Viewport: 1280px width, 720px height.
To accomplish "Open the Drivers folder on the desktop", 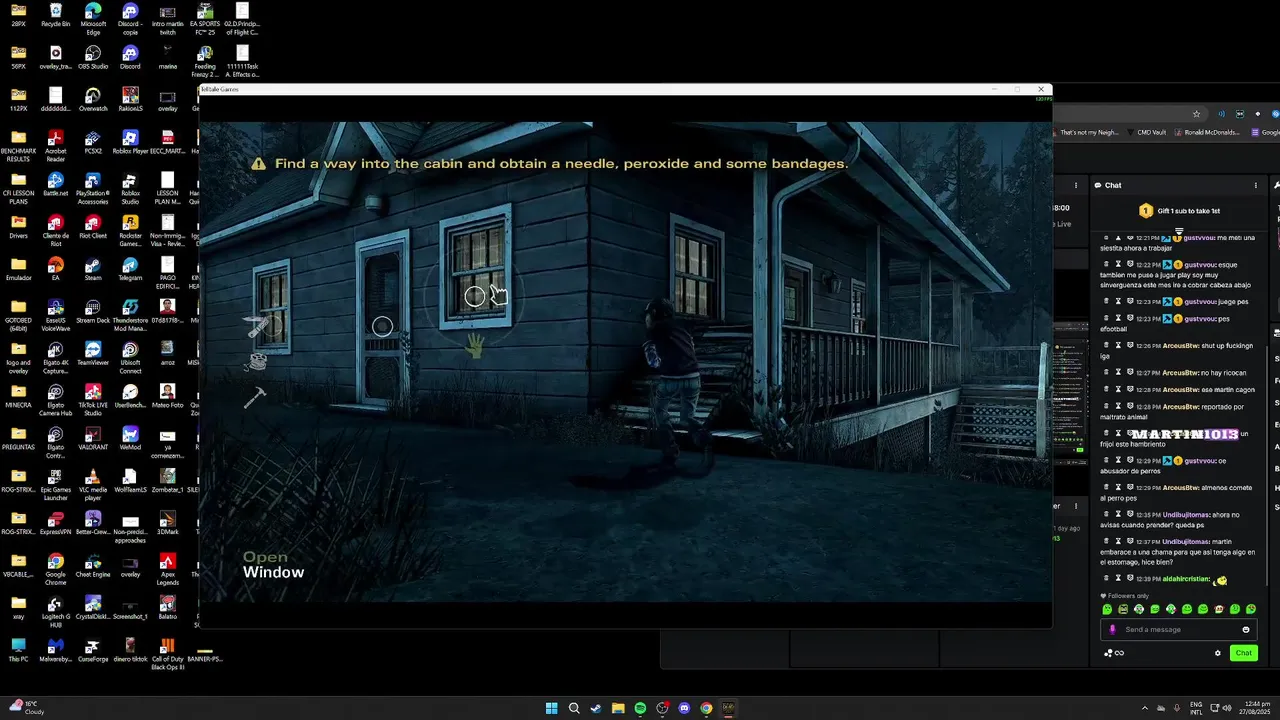I will point(19,227).
